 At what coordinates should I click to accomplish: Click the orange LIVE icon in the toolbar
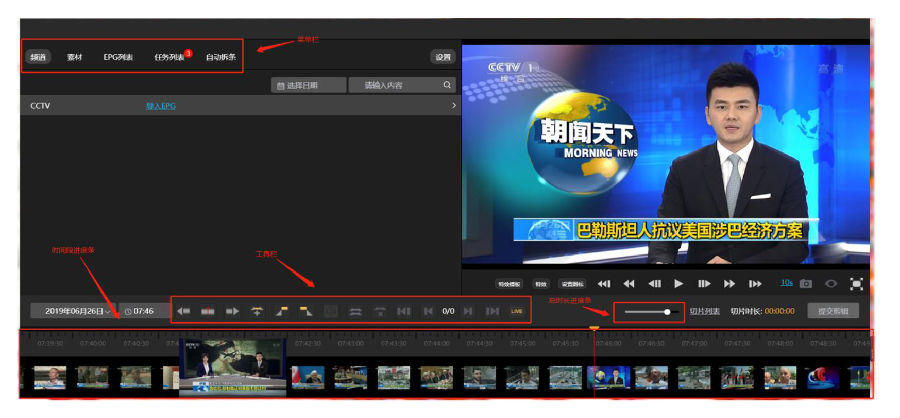click(x=517, y=311)
